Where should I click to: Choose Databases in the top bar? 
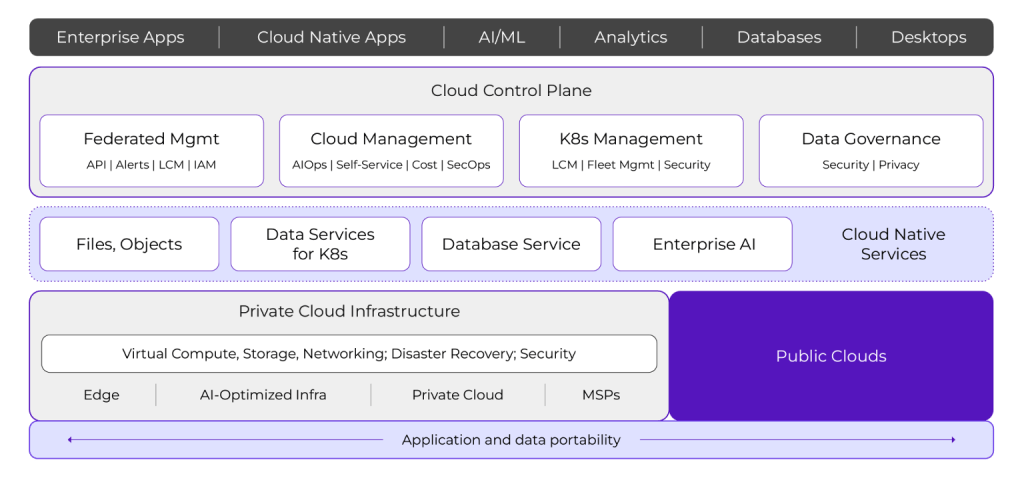pos(778,37)
